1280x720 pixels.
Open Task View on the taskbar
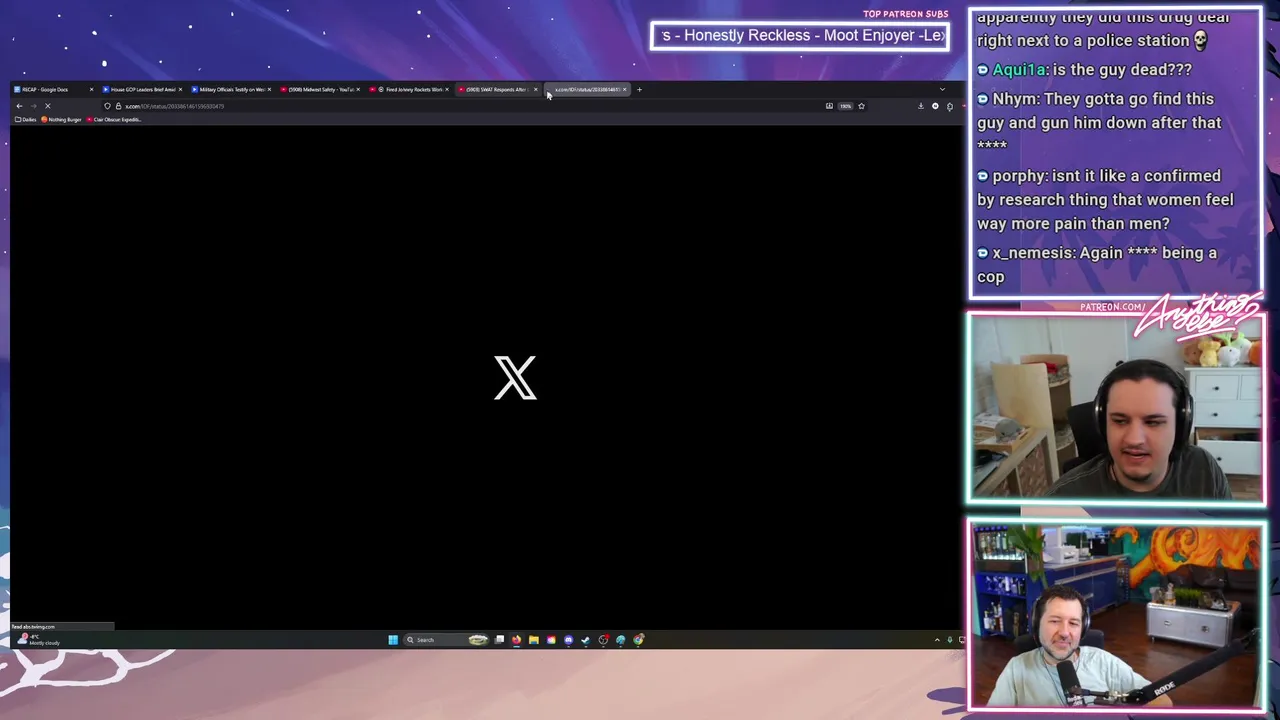[x=499, y=640]
